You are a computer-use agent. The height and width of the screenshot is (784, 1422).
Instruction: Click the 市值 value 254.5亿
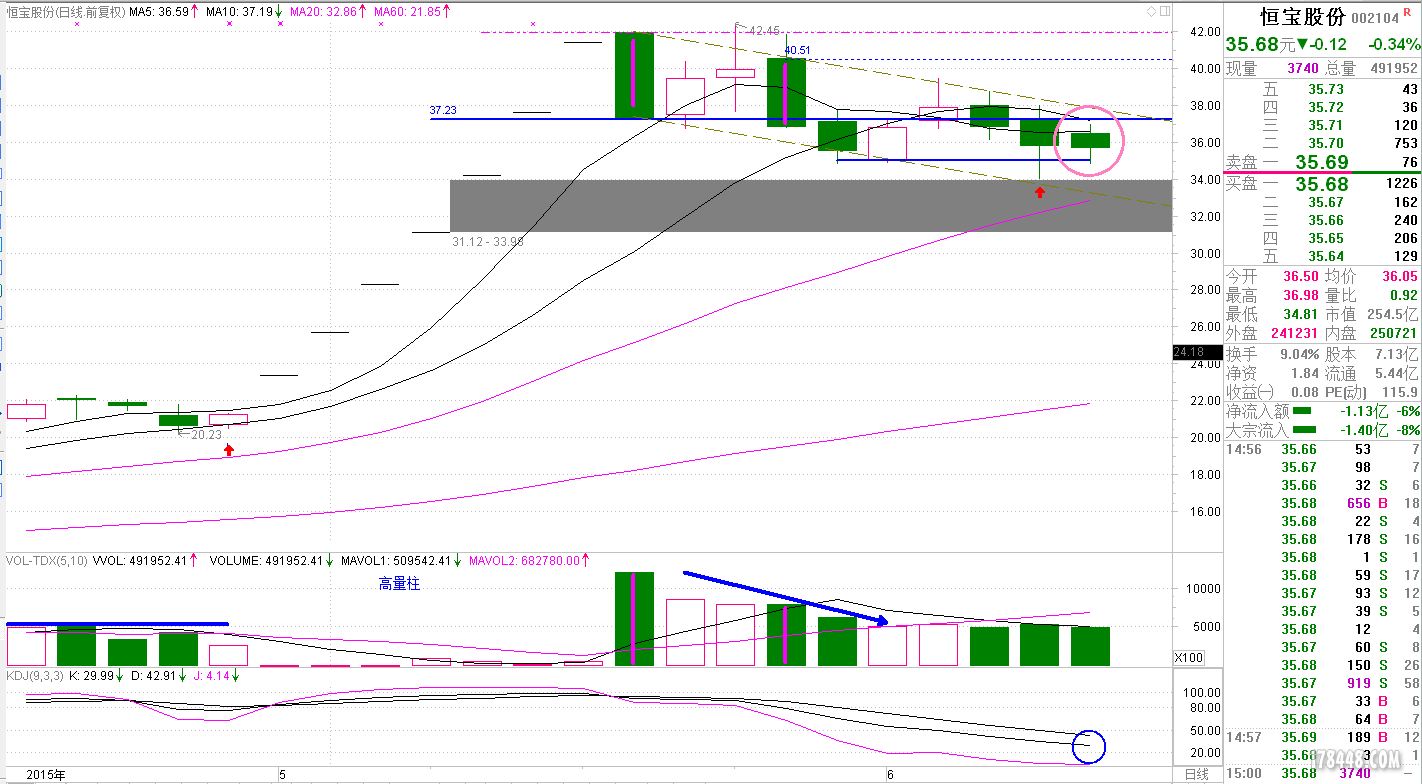click(1393, 314)
